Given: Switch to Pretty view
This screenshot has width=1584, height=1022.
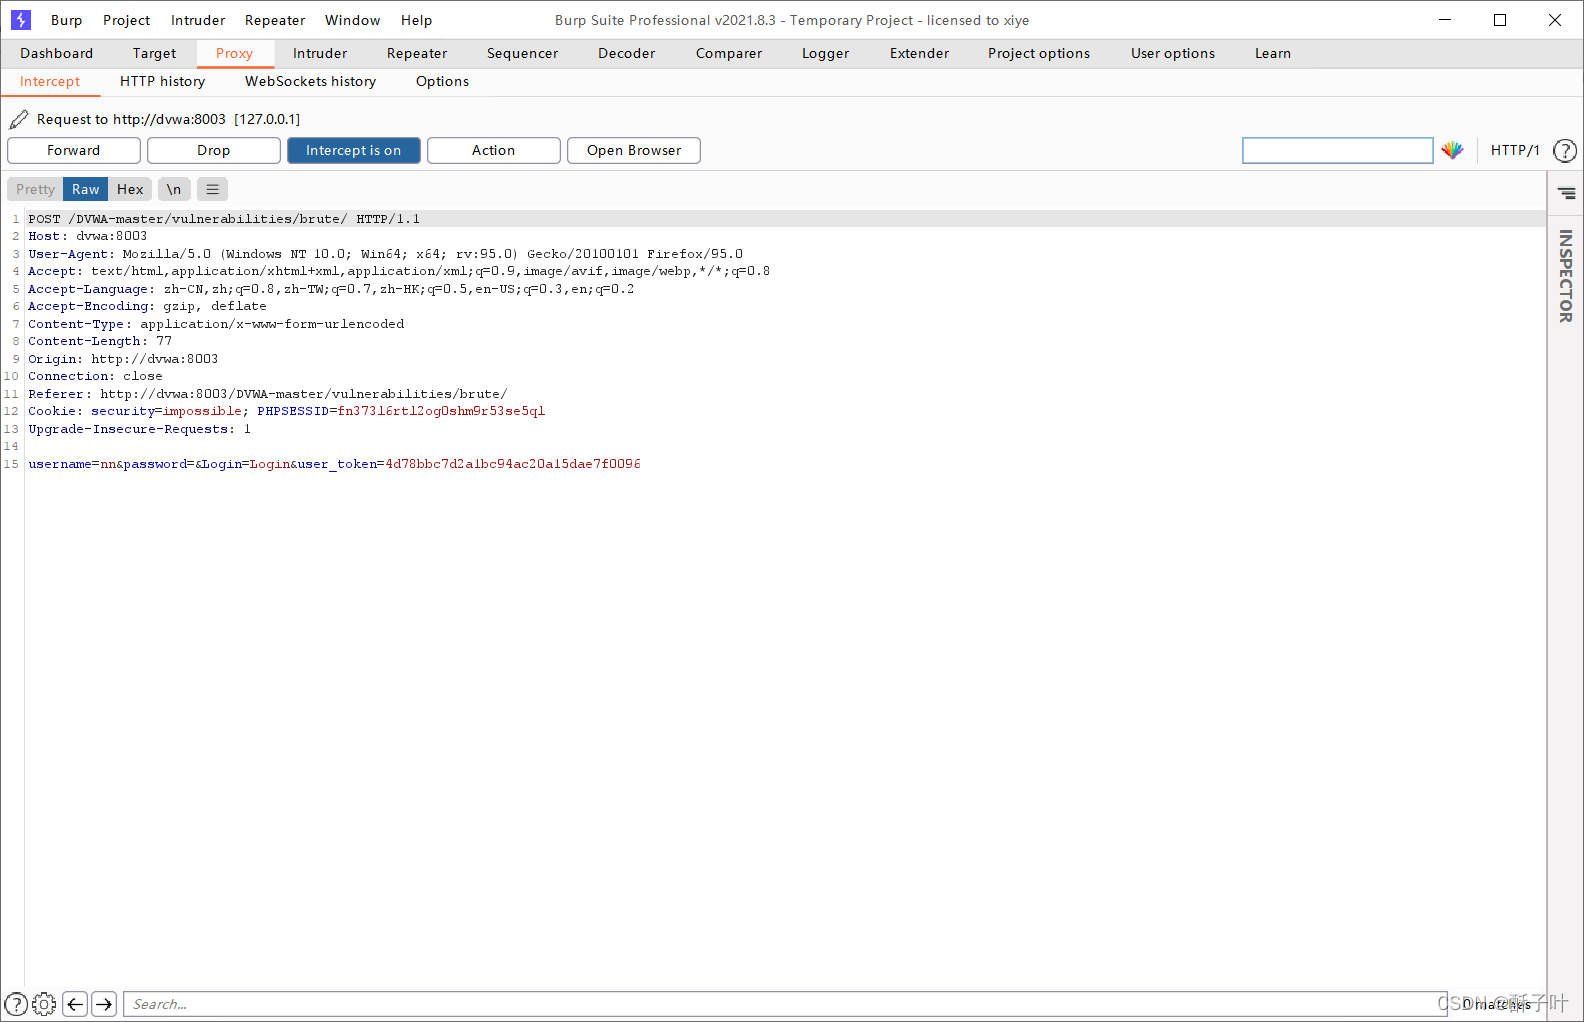Looking at the screenshot, I should (35, 189).
